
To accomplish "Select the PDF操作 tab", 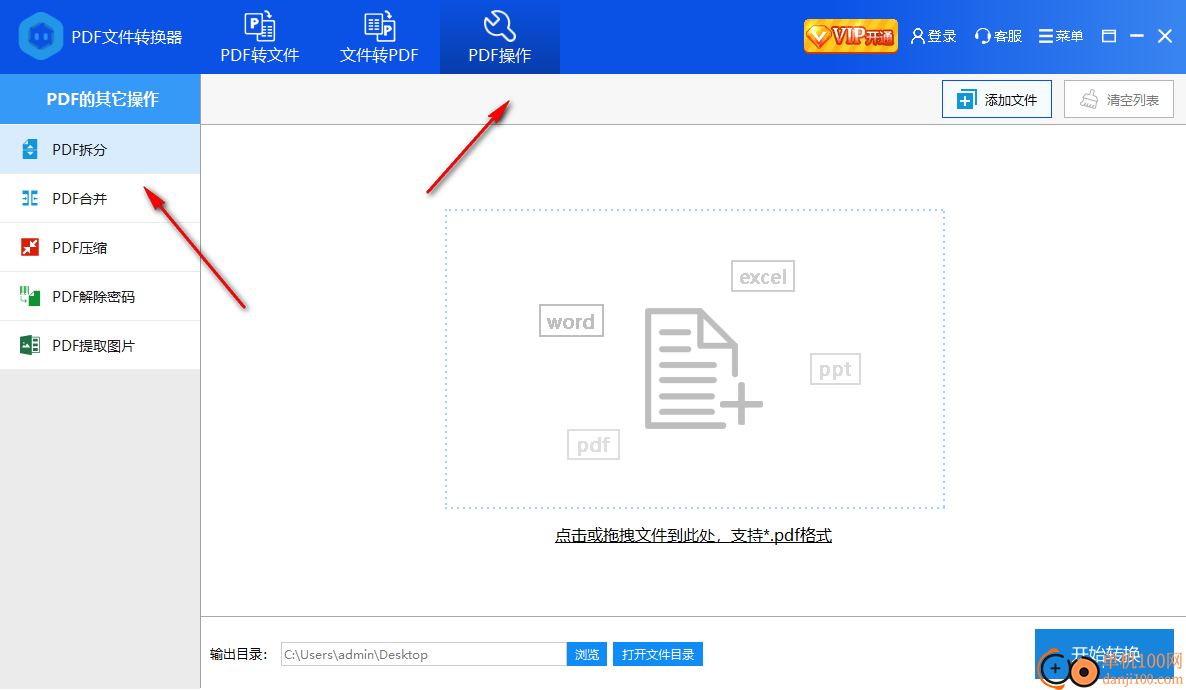I will pos(499,37).
